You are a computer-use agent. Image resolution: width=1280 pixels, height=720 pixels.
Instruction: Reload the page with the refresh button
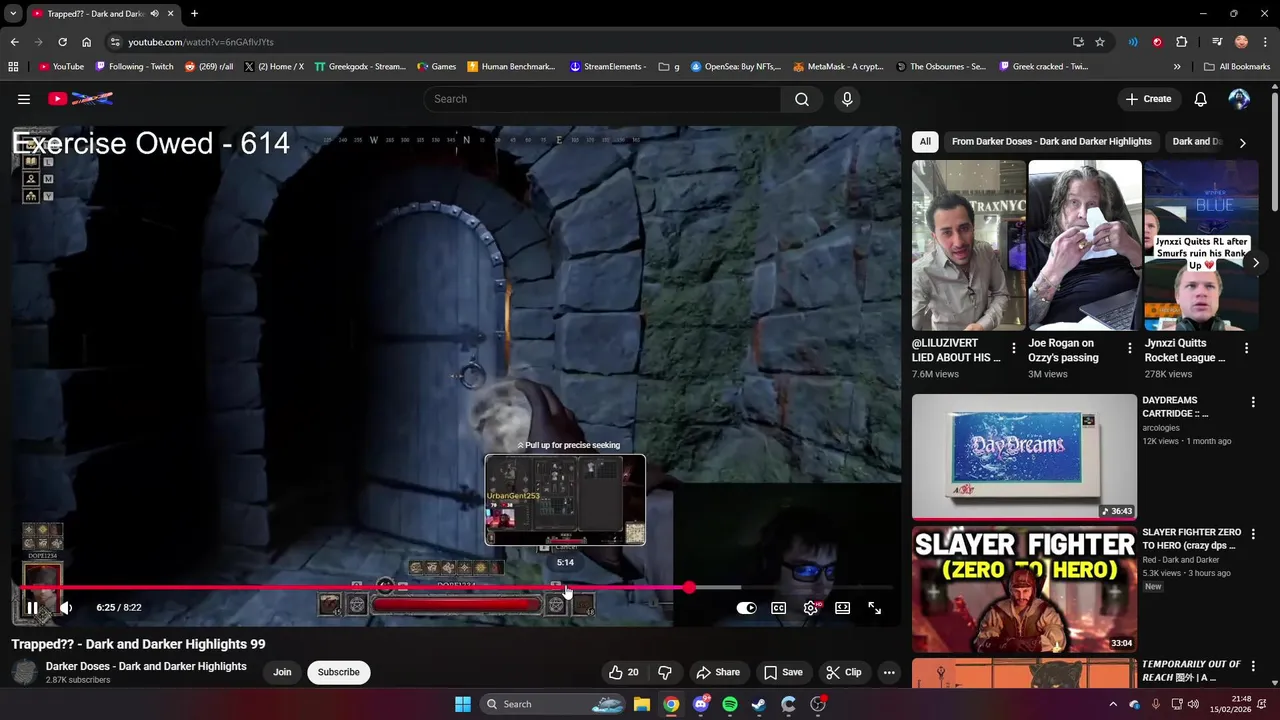click(x=62, y=42)
